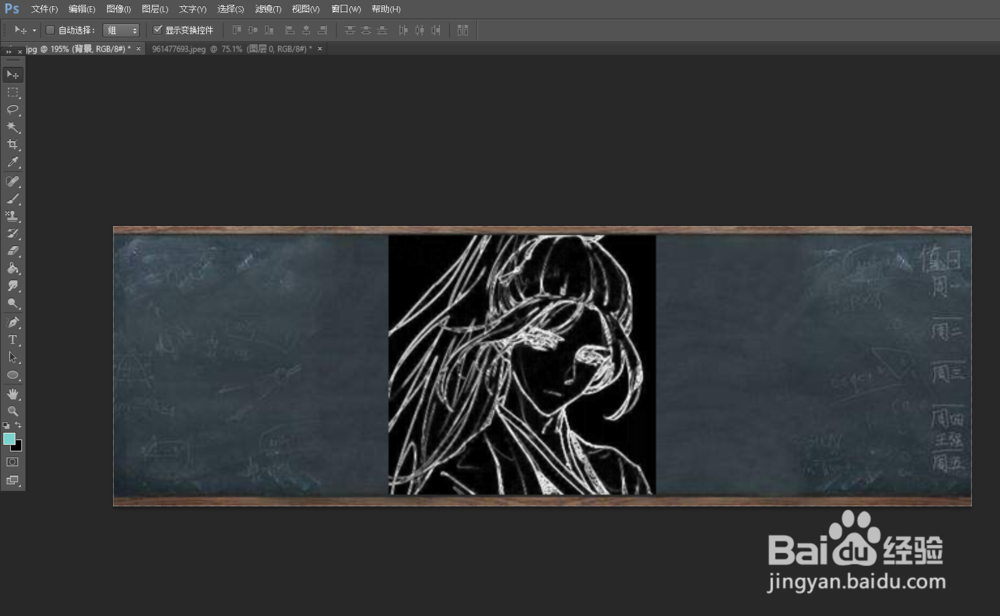Select the Crop tool
The width and height of the screenshot is (1000, 616).
(13, 145)
